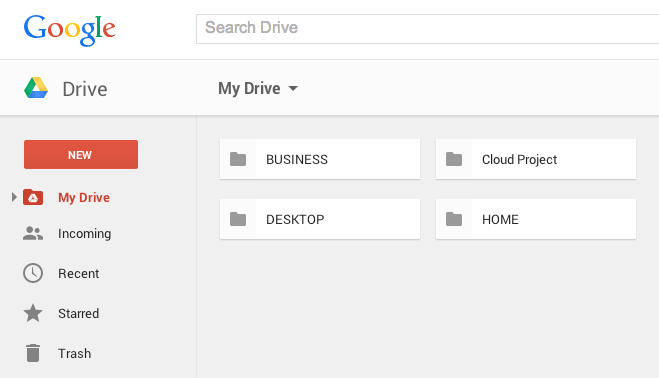
Task: Open the My Drive header dropdown
Action: [258, 89]
